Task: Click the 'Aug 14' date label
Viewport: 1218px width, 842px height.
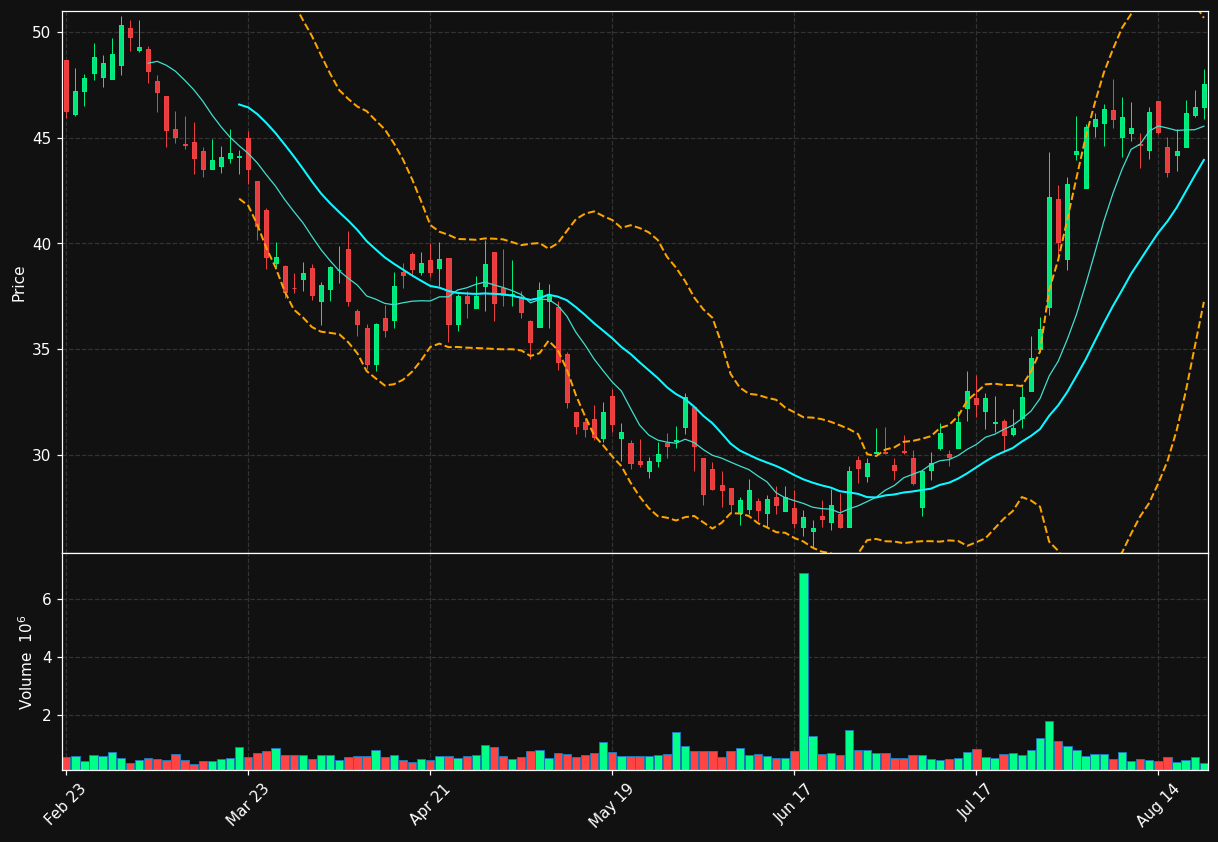Action: click(1158, 803)
